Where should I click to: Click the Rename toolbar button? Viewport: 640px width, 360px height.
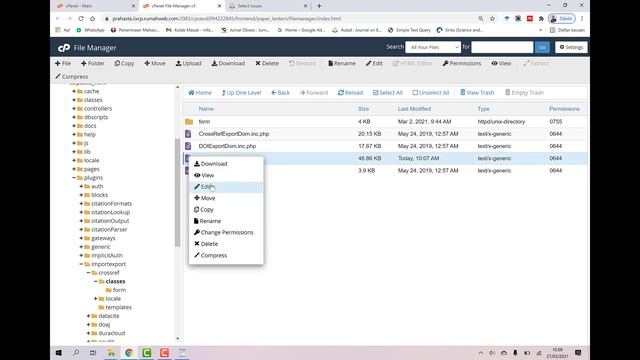342,63
